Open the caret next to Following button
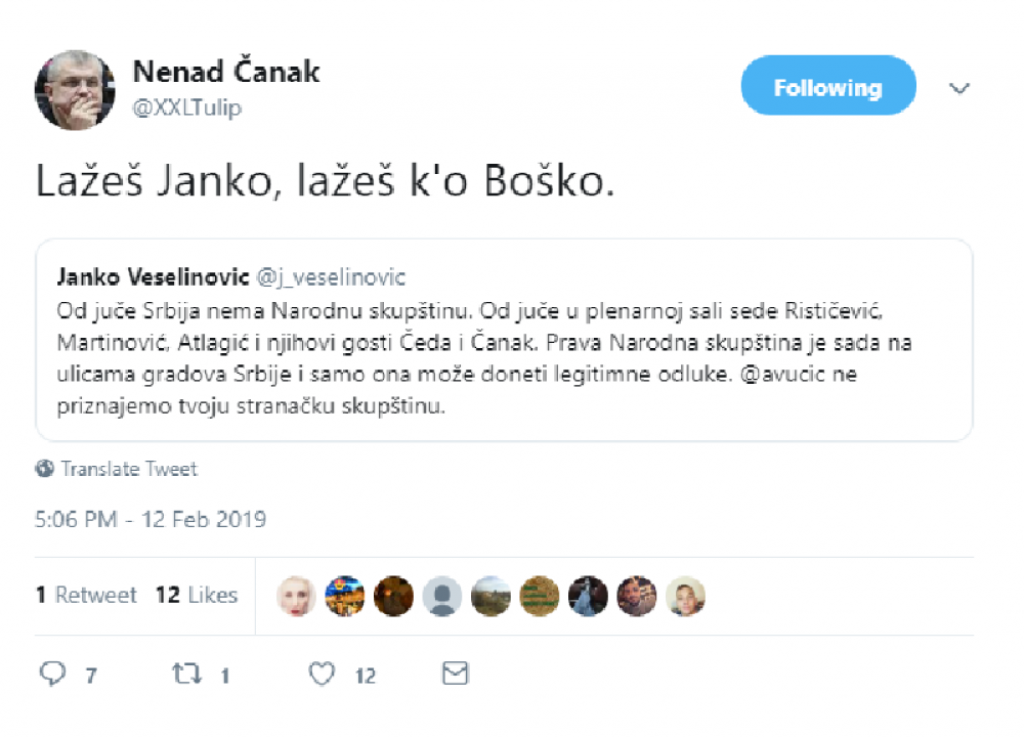Image resolution: width=1024 pixels, height=737 pixels. pyautogui.click(x=960, y=88)
